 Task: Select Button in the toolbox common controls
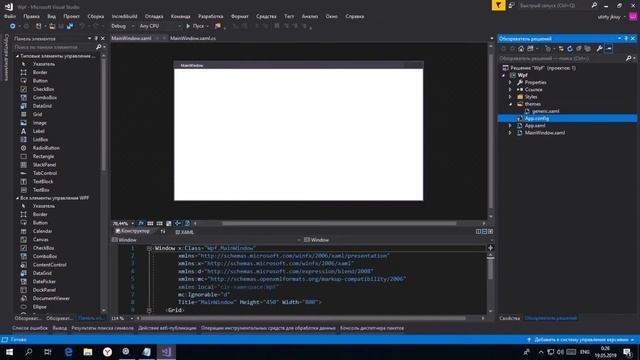[x=40, y=81]
